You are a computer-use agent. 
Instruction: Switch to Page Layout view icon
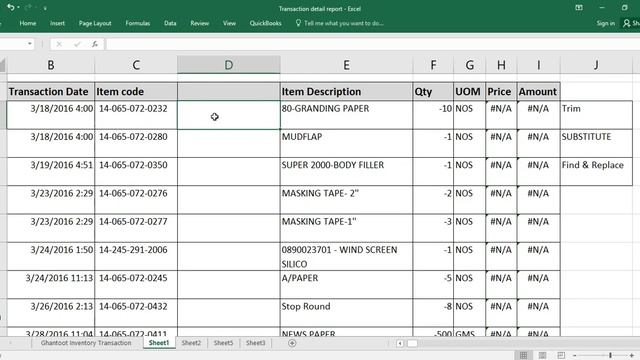pyautogui.click(x=542, y=355)
